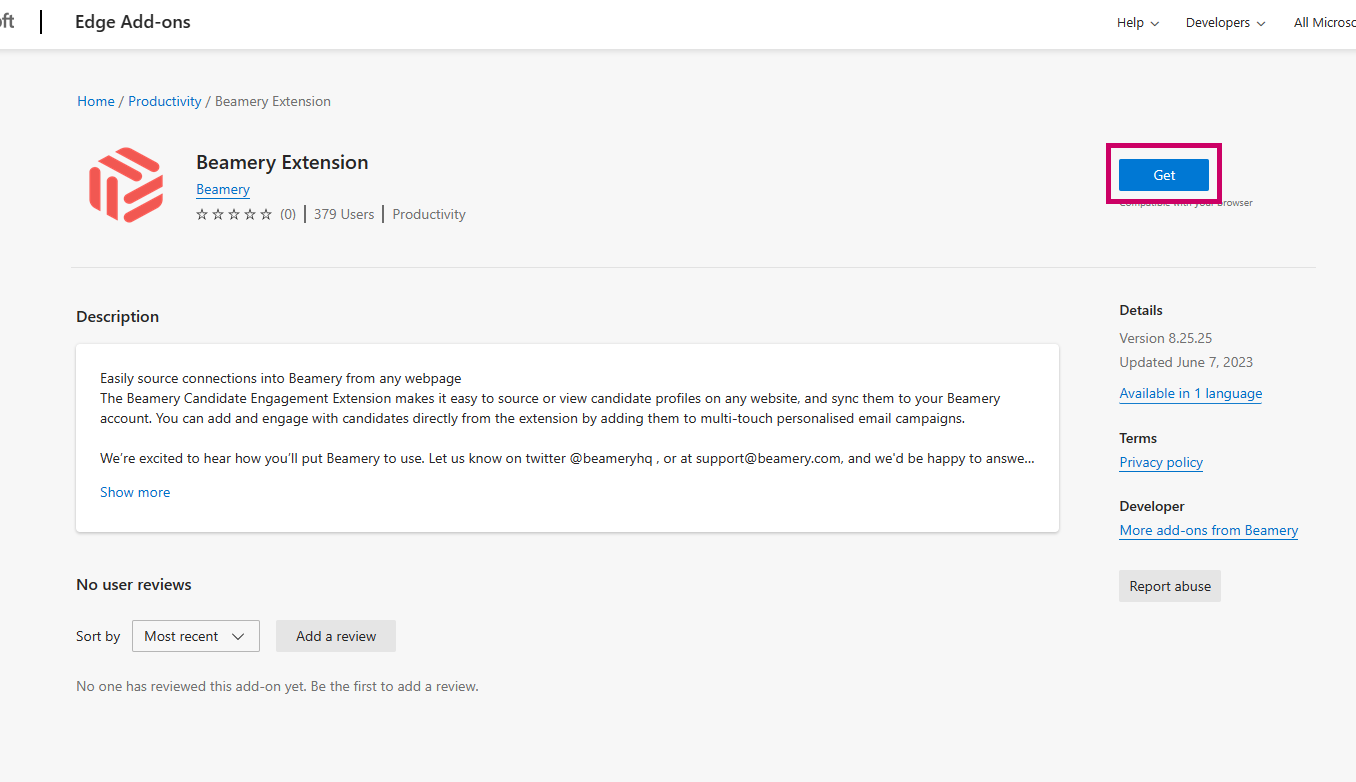
Task: Click the Get button
Action: click(1164, 175)
